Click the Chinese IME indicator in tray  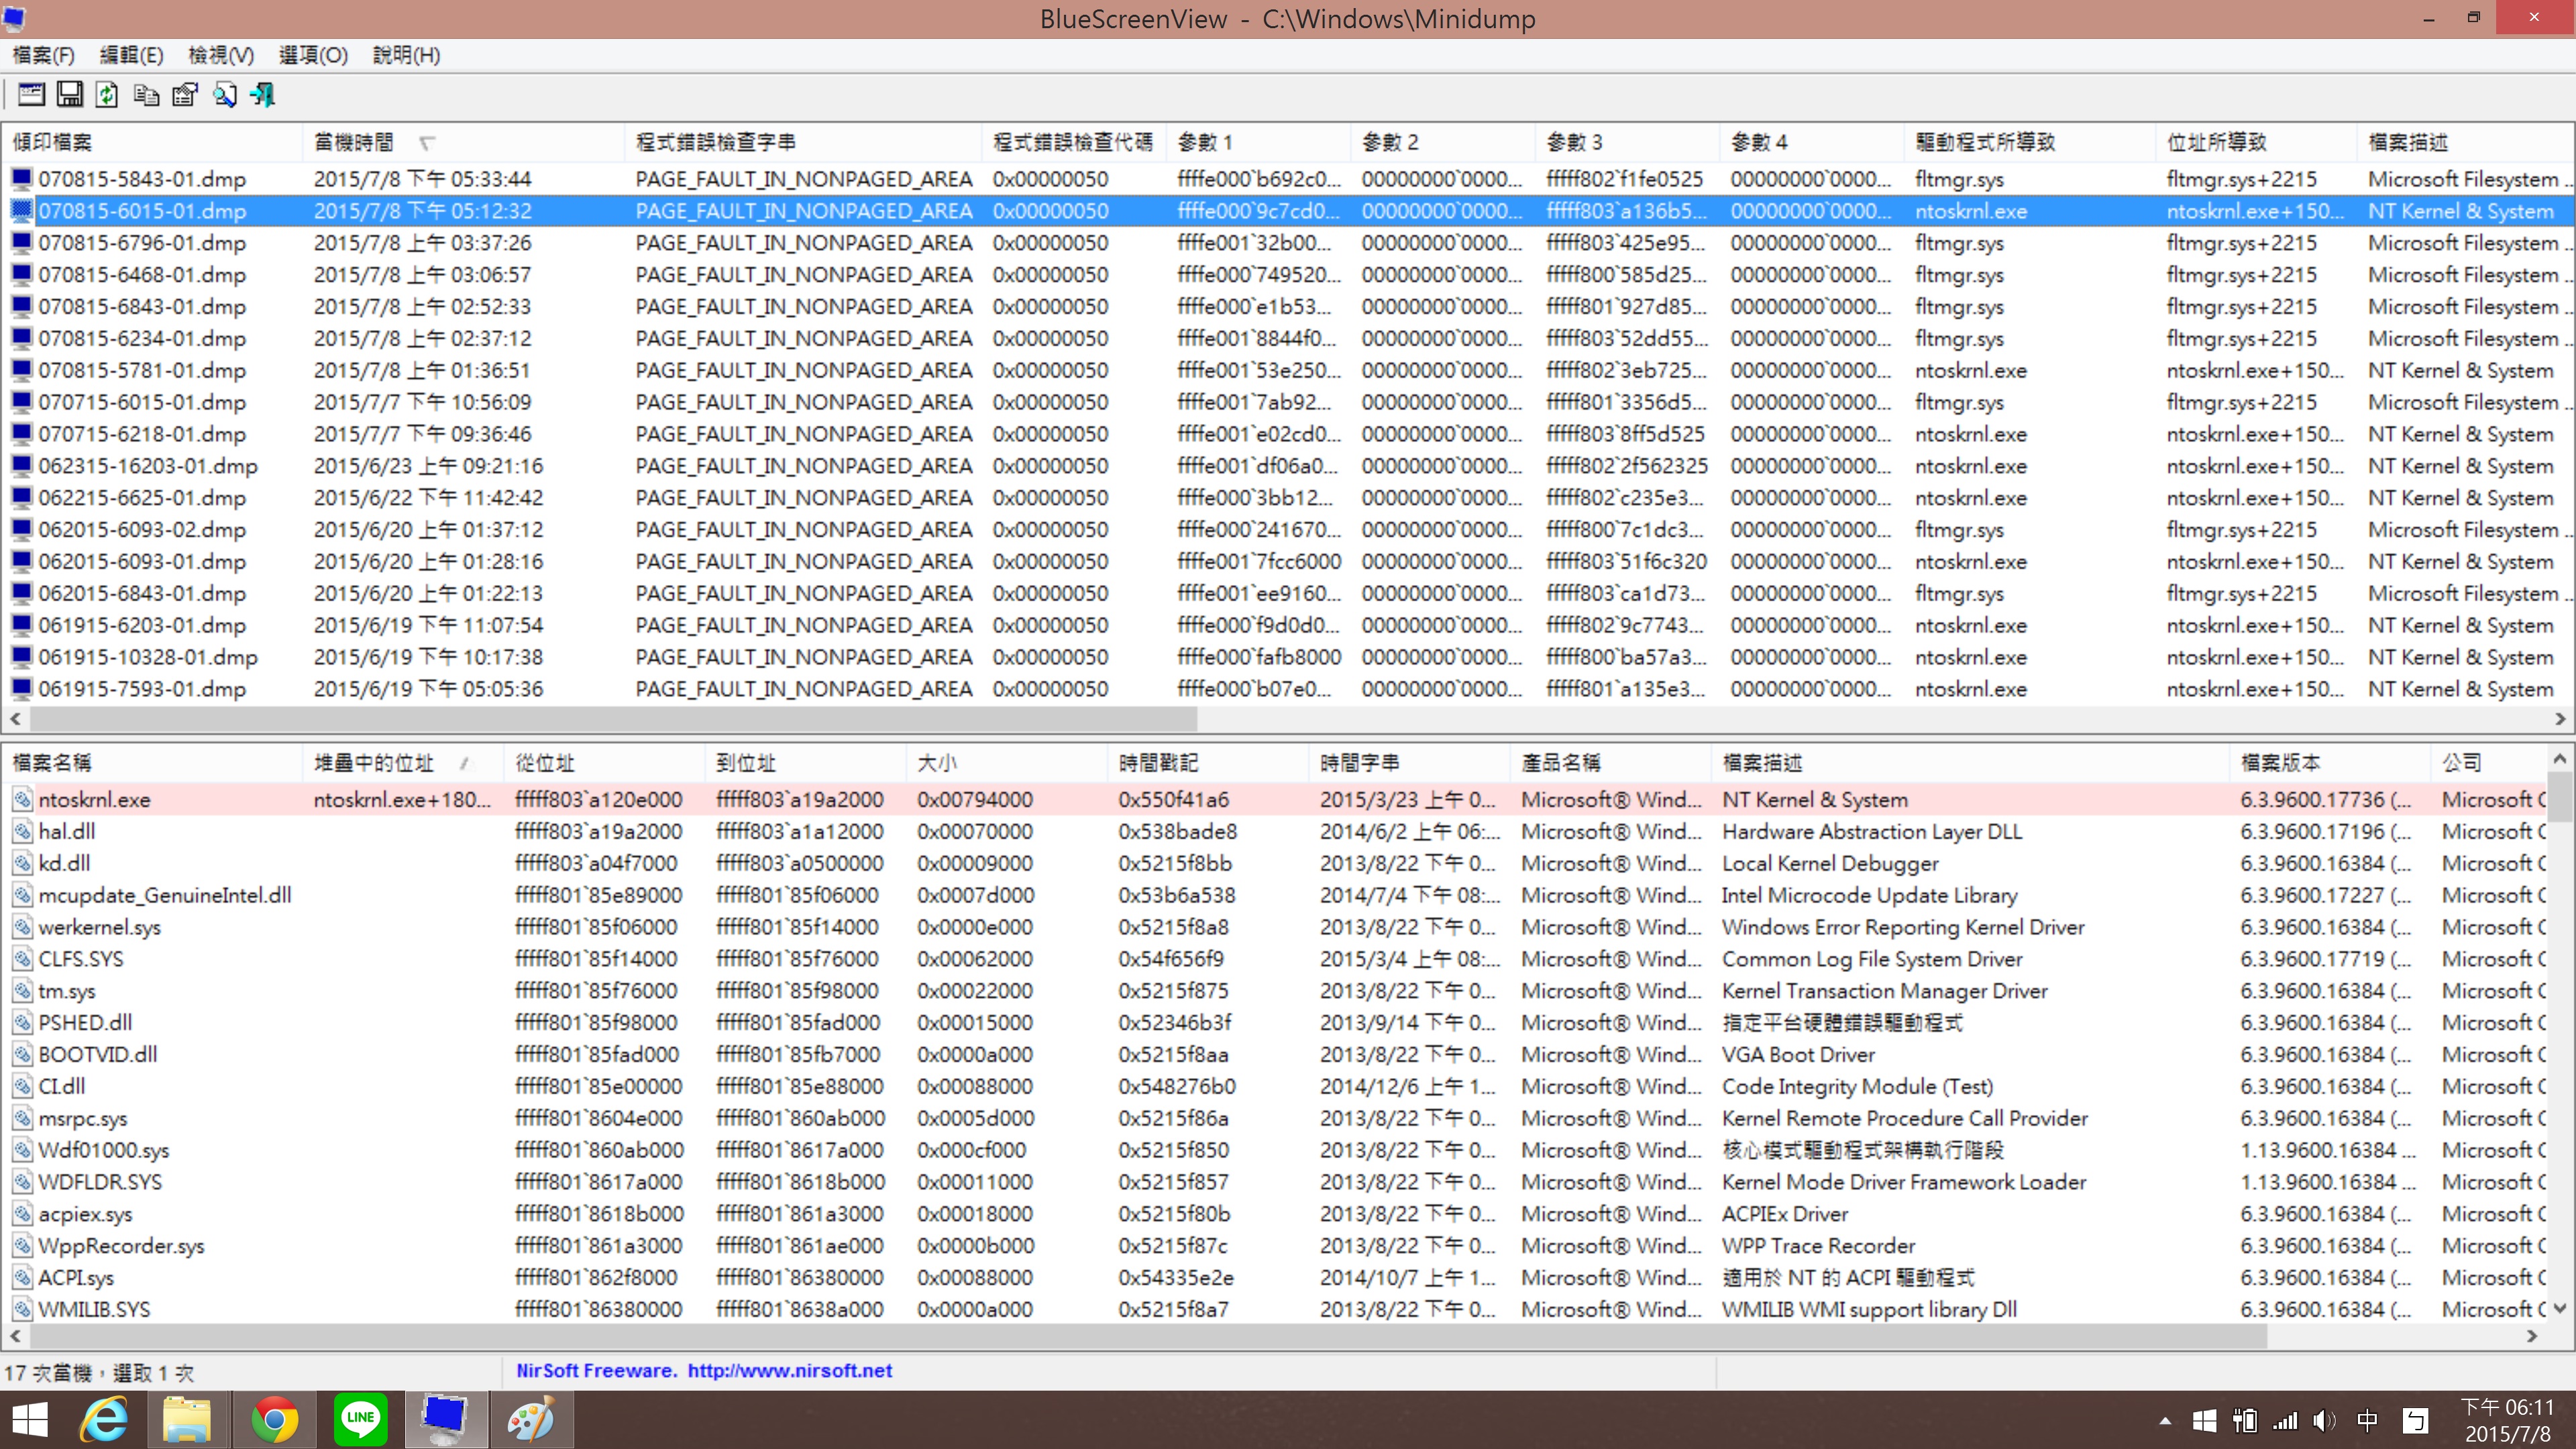[2367, 1421]
